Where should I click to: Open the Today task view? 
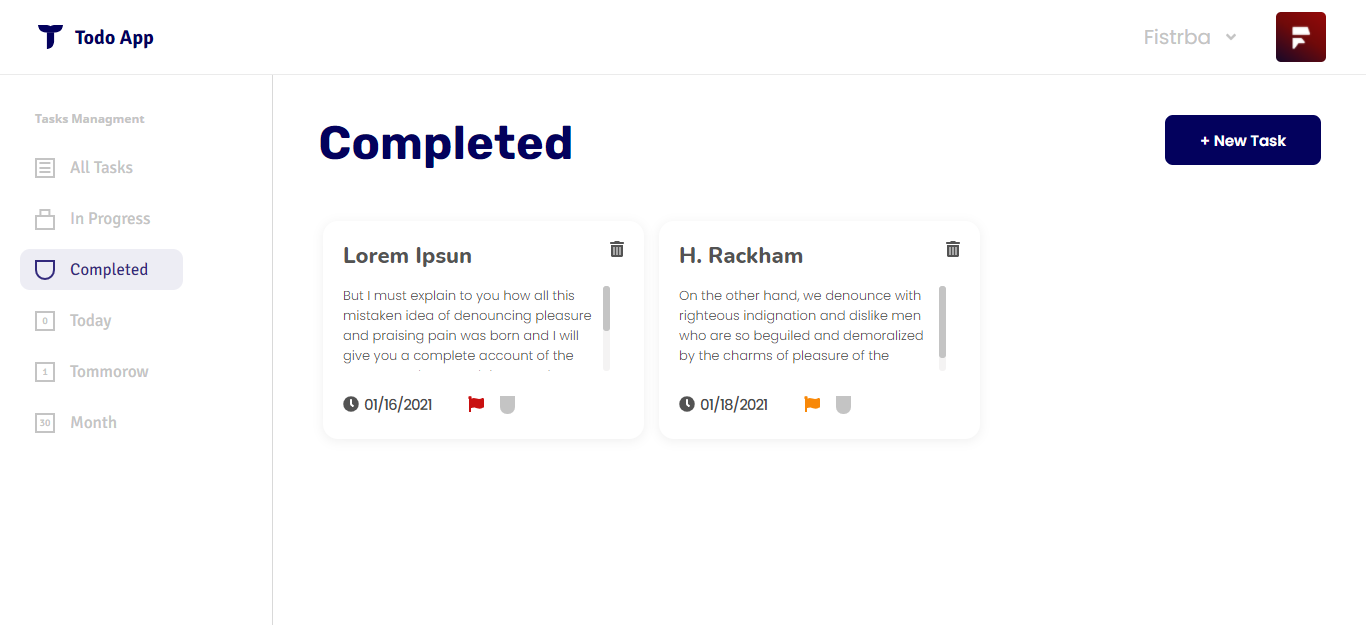(90, 321)
